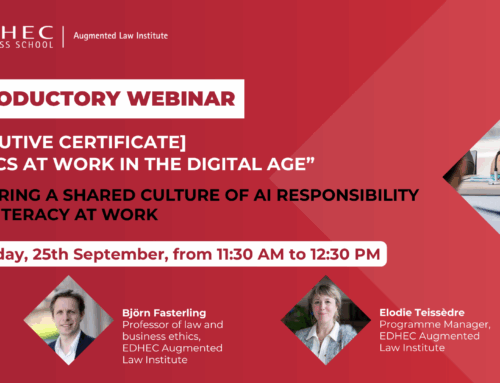Viewport: 500px width, 383px height.
Task: Click the 'UTIVE CERTIFICATE]' heading line
Action: click(x=93, y=142)
